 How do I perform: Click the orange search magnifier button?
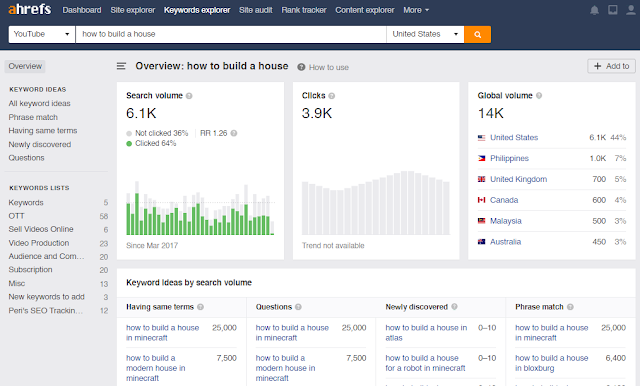pos(477,34)
